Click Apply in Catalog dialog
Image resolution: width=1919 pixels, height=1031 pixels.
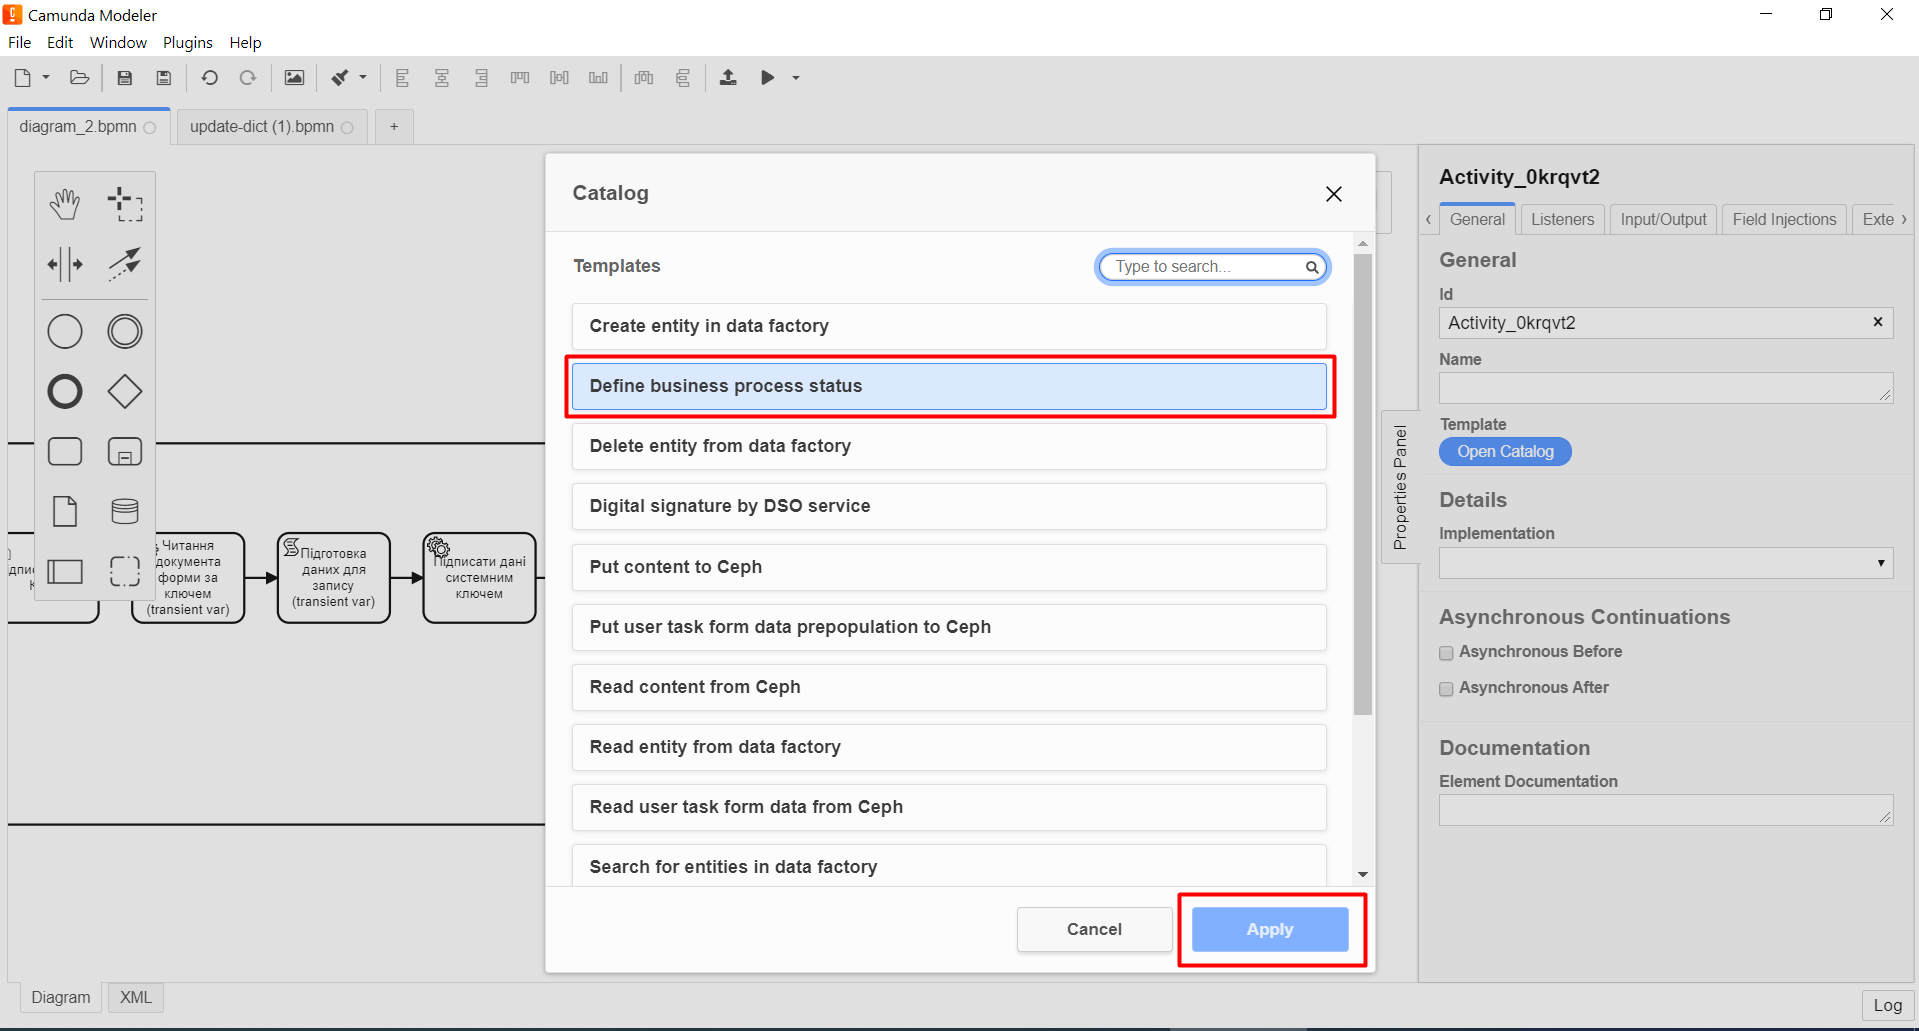[x=1270, y=930]
